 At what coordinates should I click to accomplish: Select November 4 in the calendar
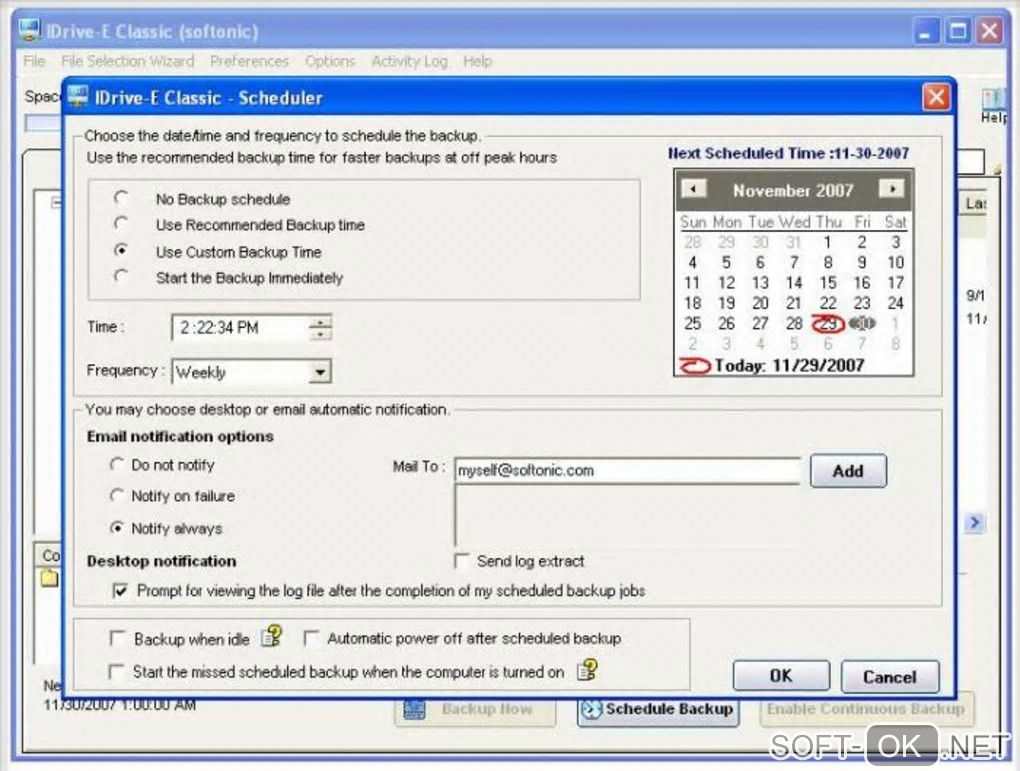point(692,263)
